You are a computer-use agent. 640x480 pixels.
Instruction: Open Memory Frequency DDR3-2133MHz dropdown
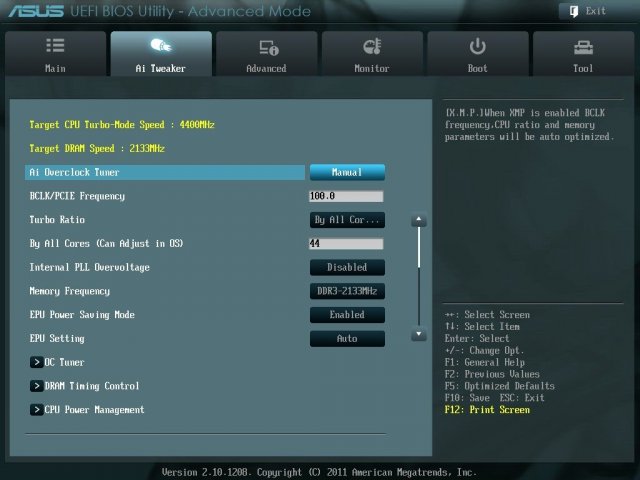click(347, 291)
